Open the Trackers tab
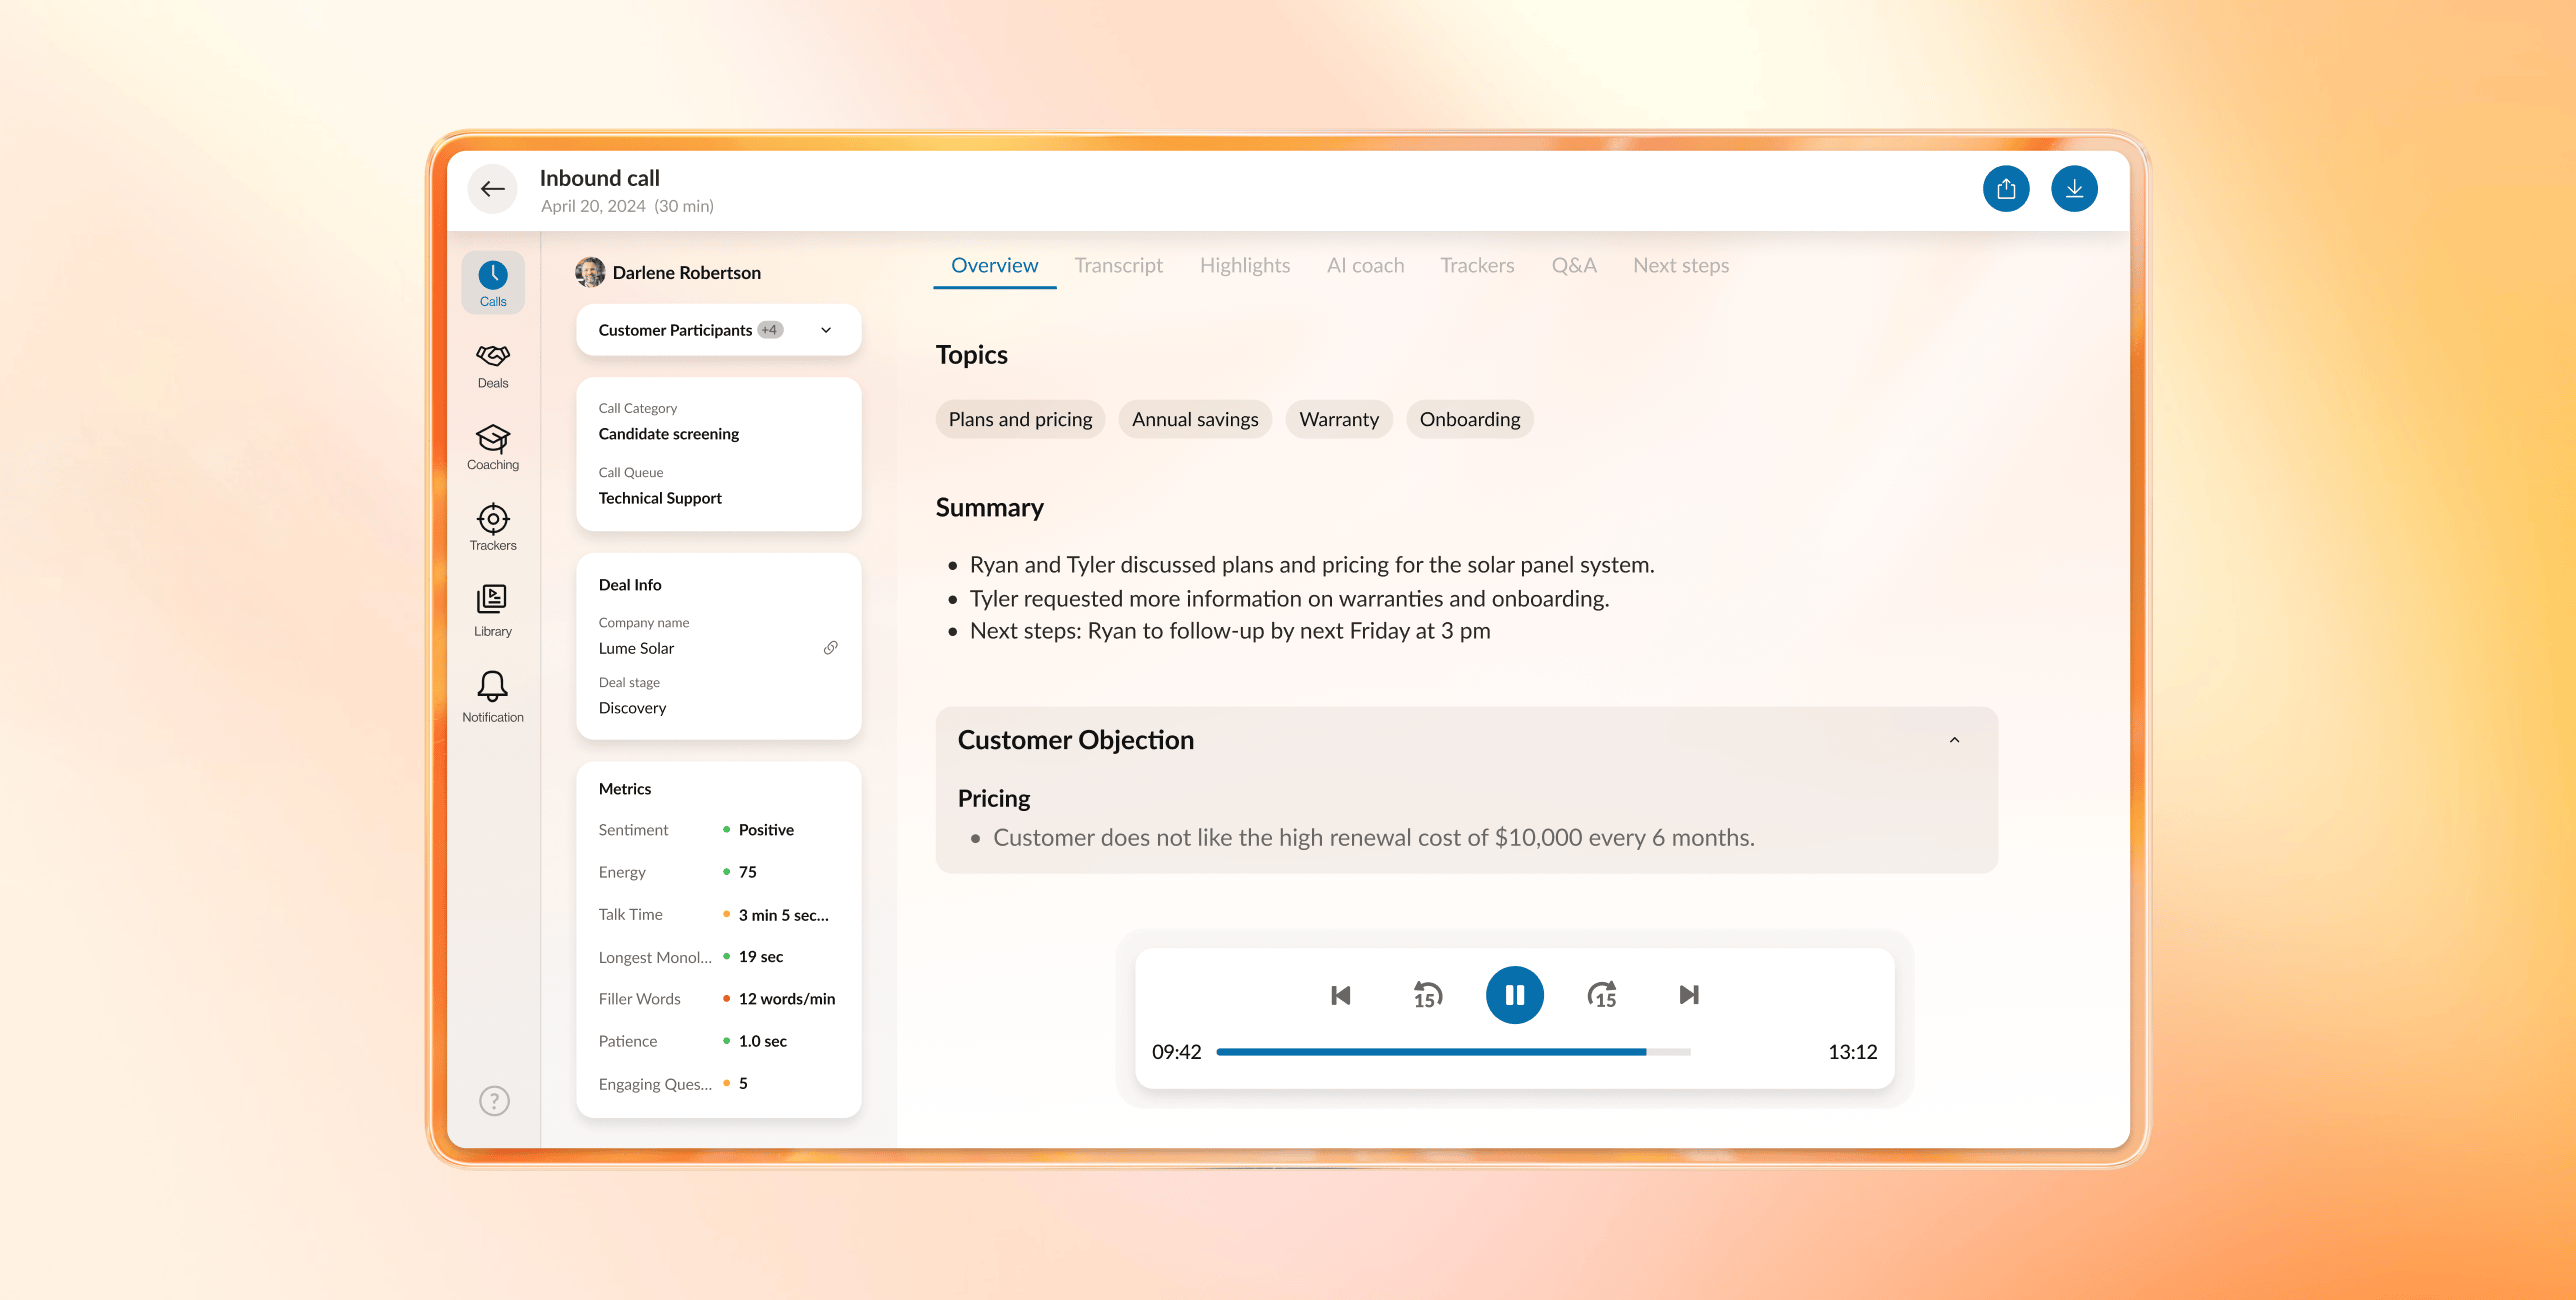The height and width of the screenshot is (1300, 2576). point(1477,266)
